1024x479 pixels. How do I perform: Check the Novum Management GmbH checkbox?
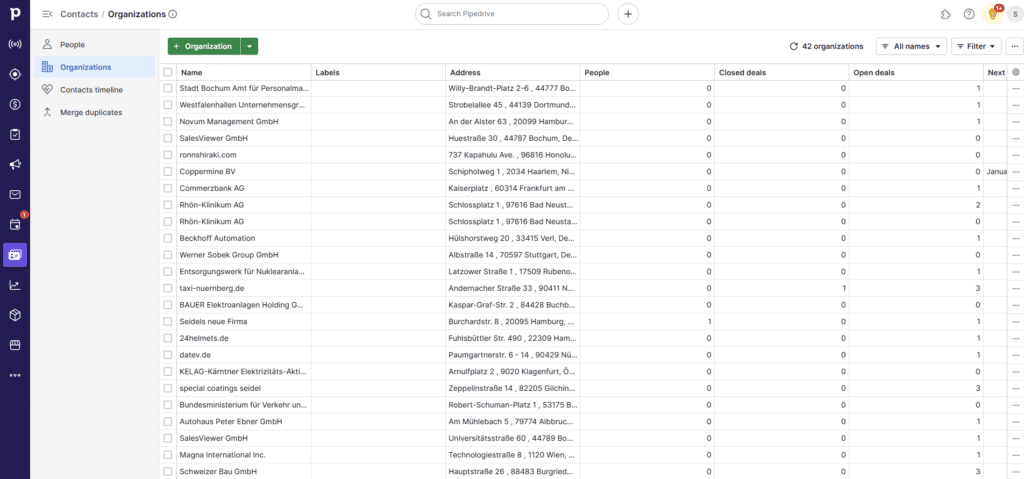tap(168, 122)
